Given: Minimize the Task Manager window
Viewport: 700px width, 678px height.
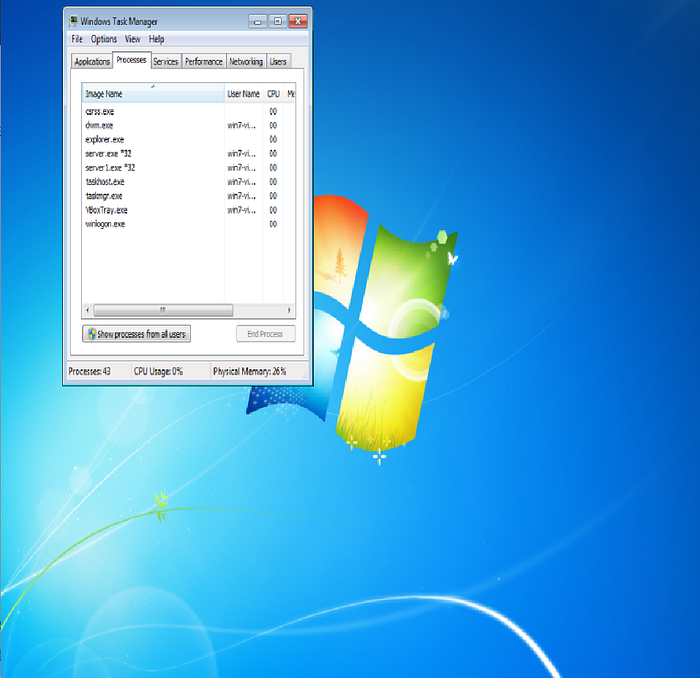Looking at the screenshot, I should [x=258, y=21].
